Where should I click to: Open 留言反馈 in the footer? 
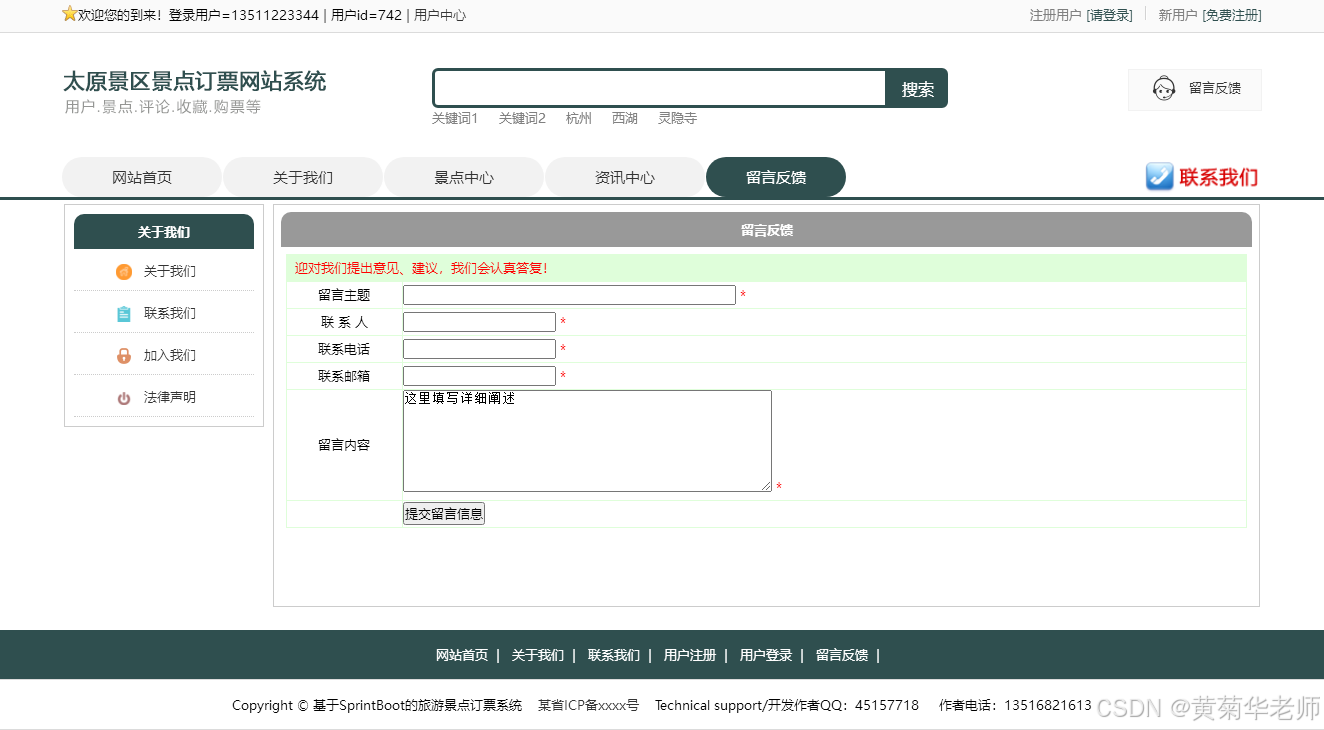pyautogui.click(x=842, y=656)
